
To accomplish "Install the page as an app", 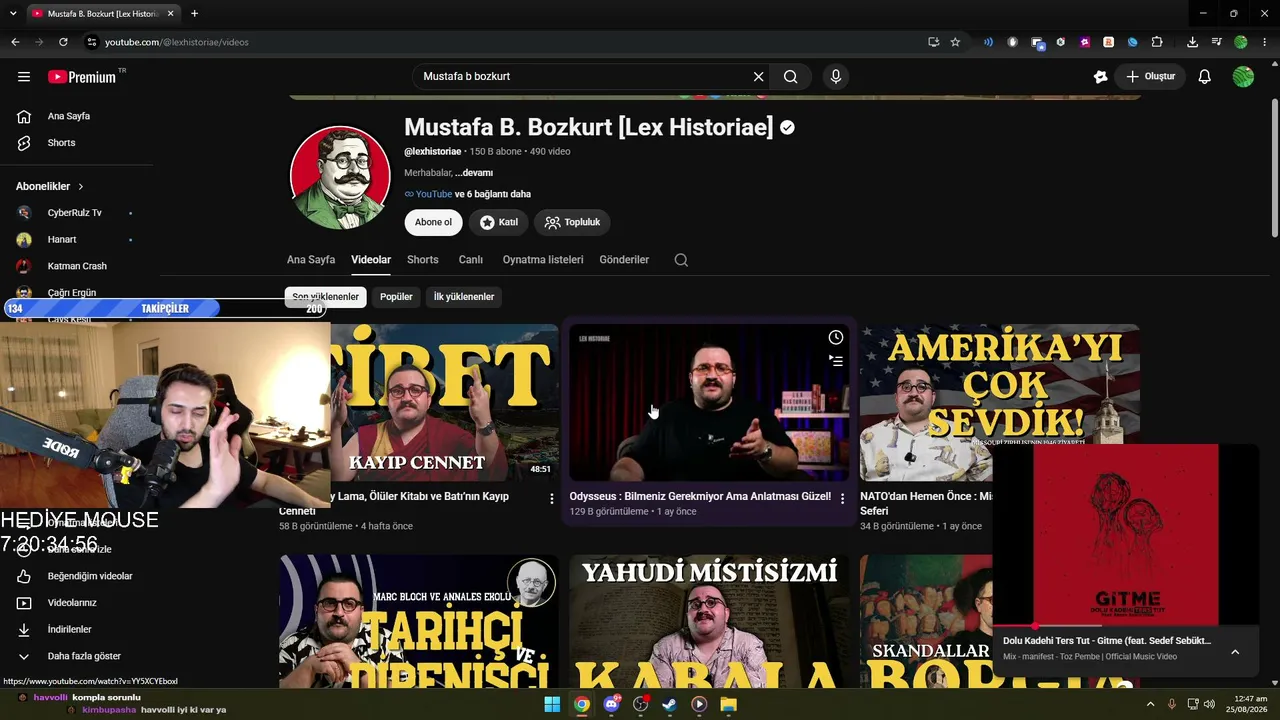I will [x=933, y=42].
